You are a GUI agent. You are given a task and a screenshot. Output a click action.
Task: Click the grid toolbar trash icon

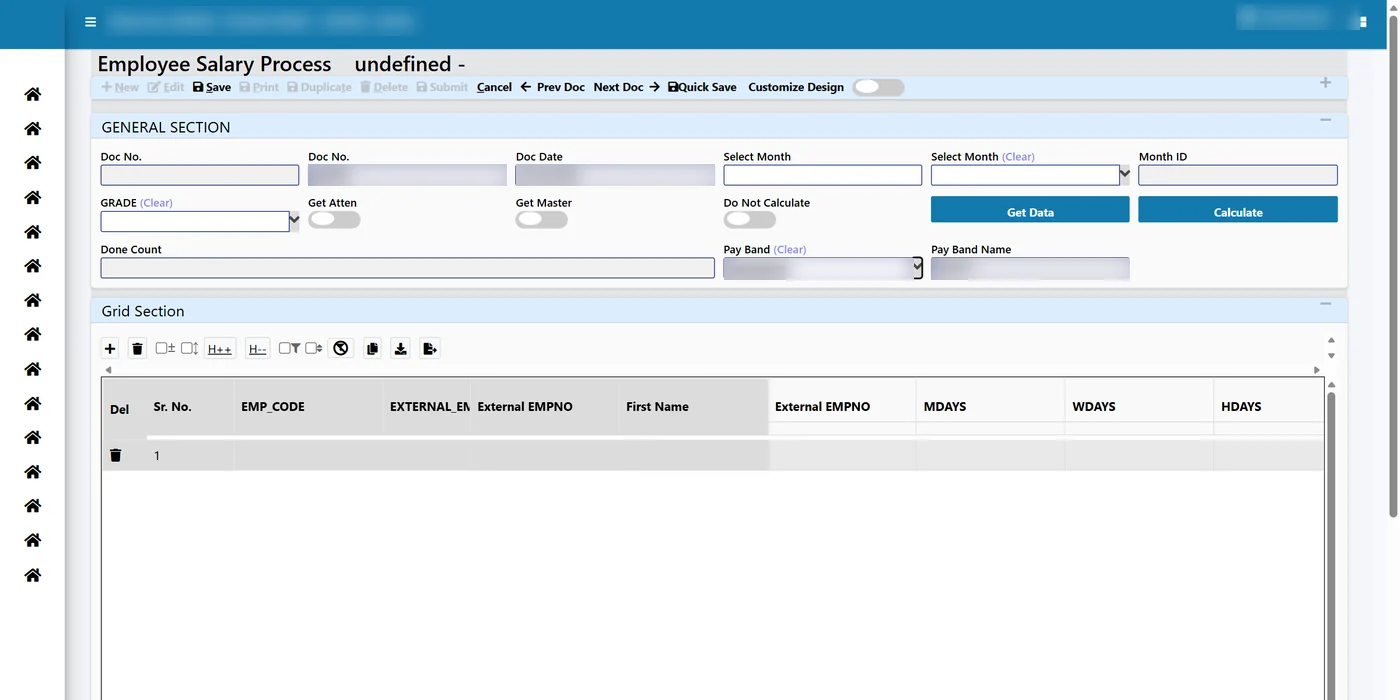pos(138,349)
